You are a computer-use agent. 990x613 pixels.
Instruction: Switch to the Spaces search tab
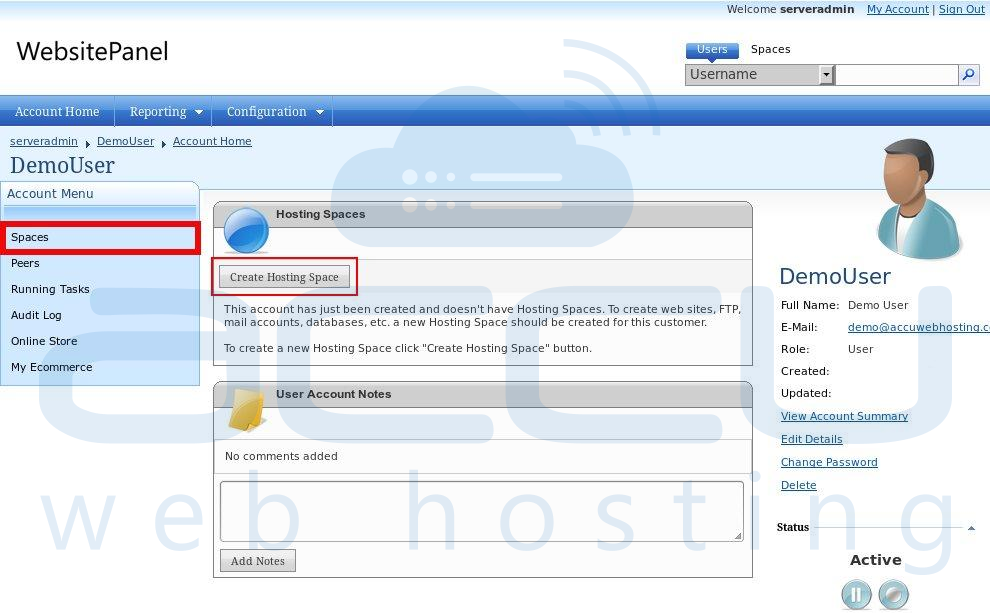point(770,49)
